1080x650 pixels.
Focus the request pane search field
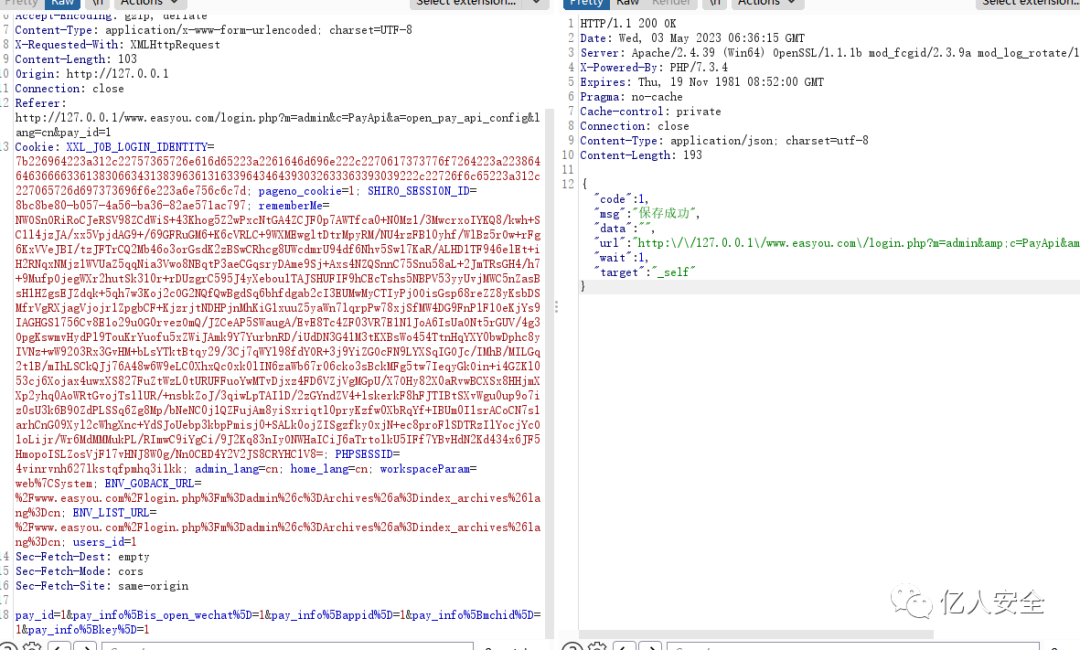tap(287, 647)
